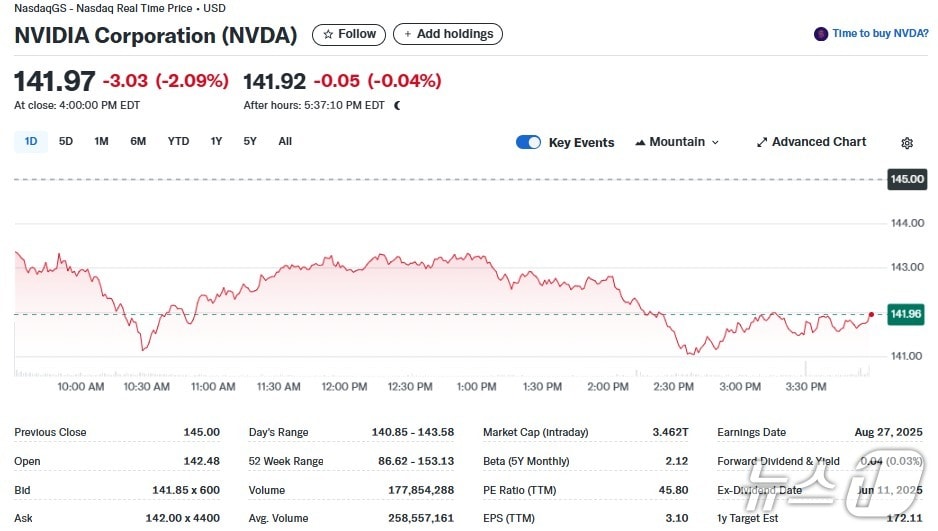938x531 pixels.
Task: Open chart settings gear icon
Action: tap(907, 143)
